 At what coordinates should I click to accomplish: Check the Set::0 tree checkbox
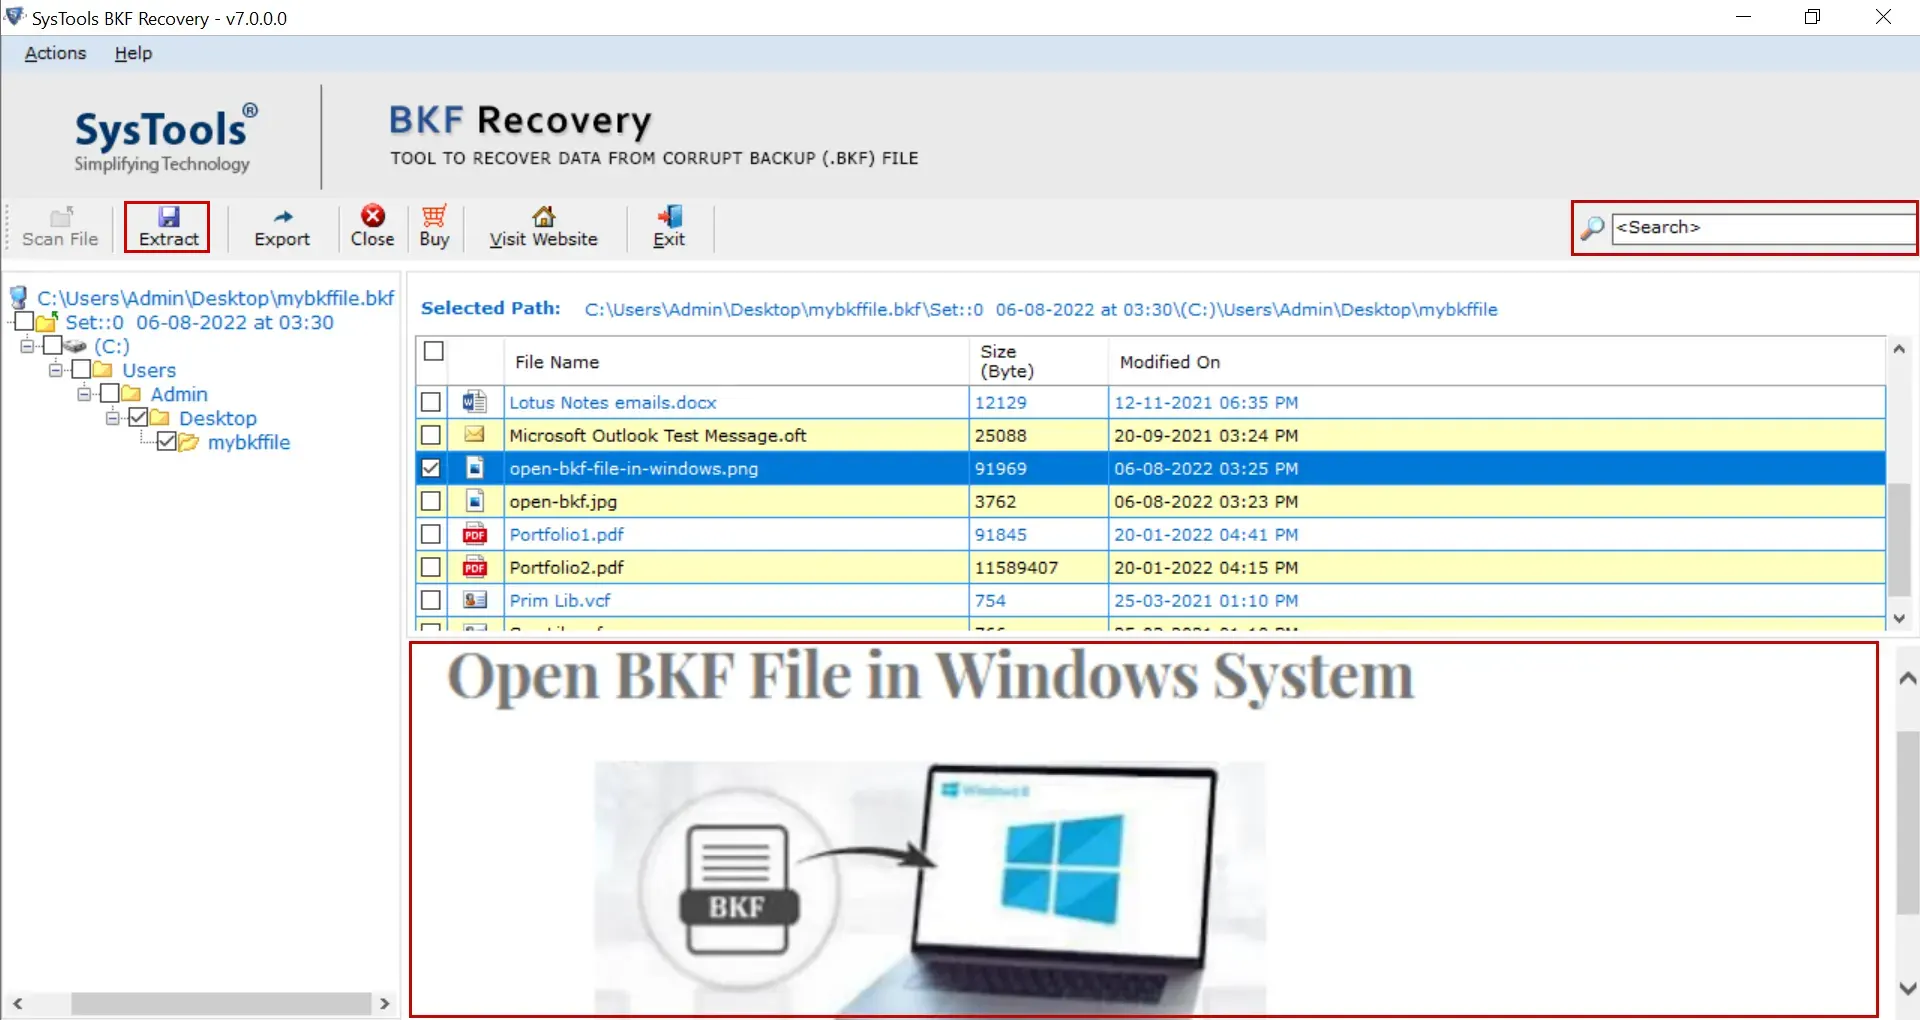pos(24,321)
